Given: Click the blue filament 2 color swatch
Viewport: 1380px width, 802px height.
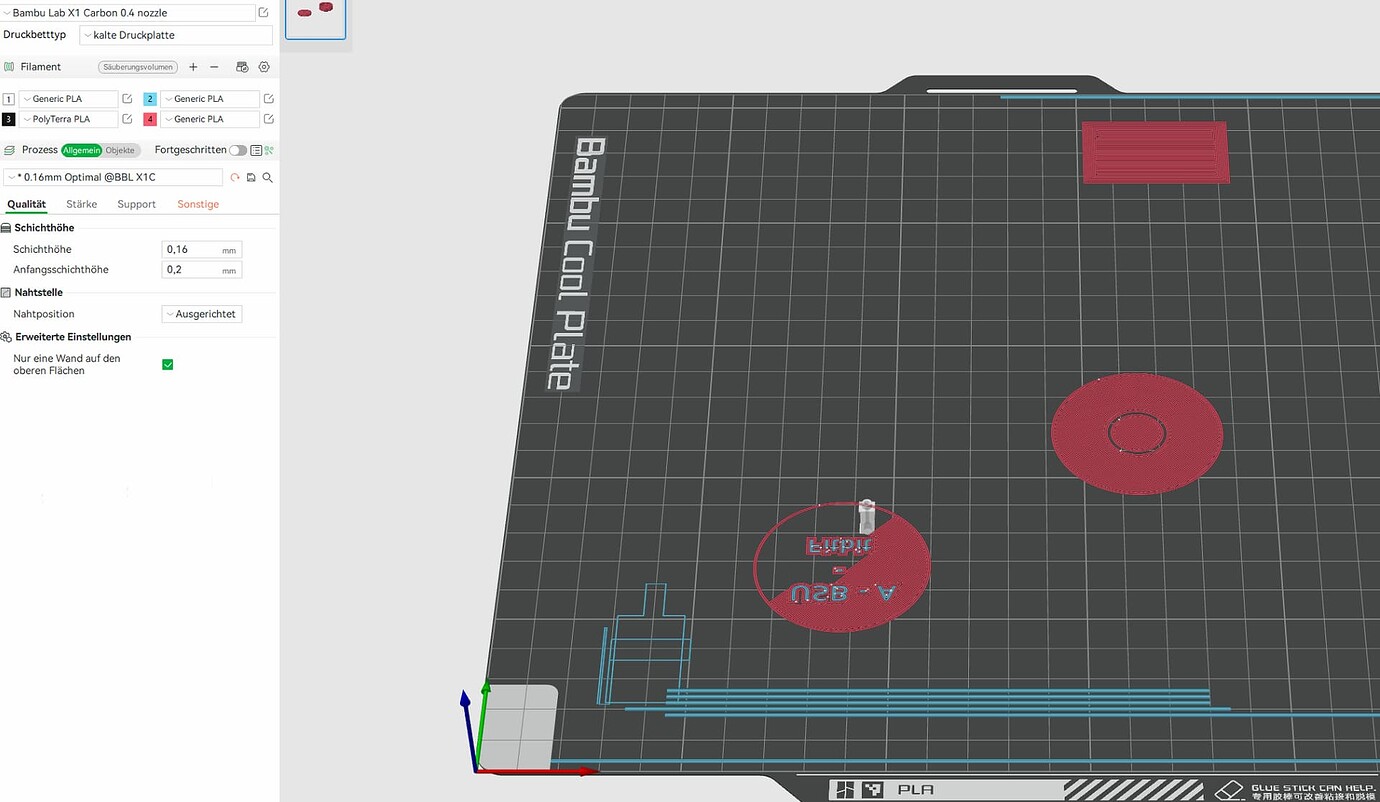Looking at the screenshot, I should tap(150, 99).
